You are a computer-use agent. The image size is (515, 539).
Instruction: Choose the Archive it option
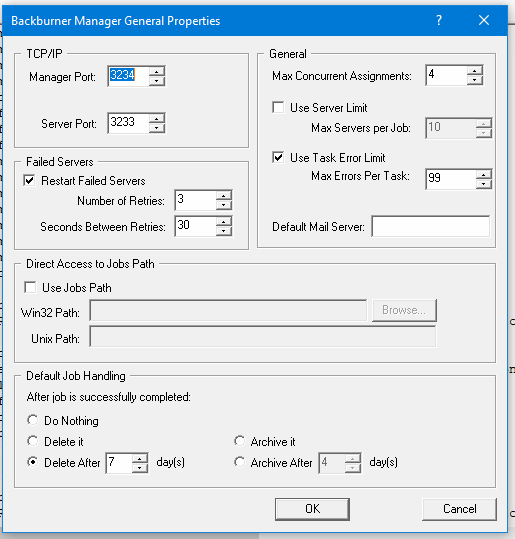[239, 441]
